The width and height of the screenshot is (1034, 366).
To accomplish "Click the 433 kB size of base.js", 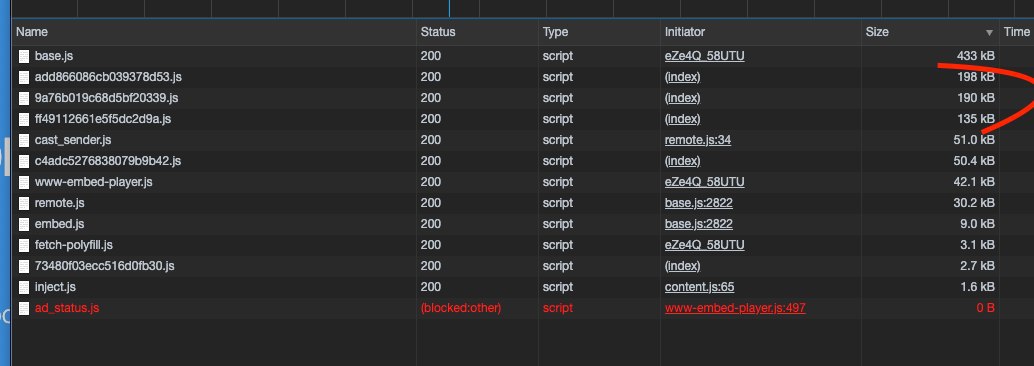I will [975, 56].
